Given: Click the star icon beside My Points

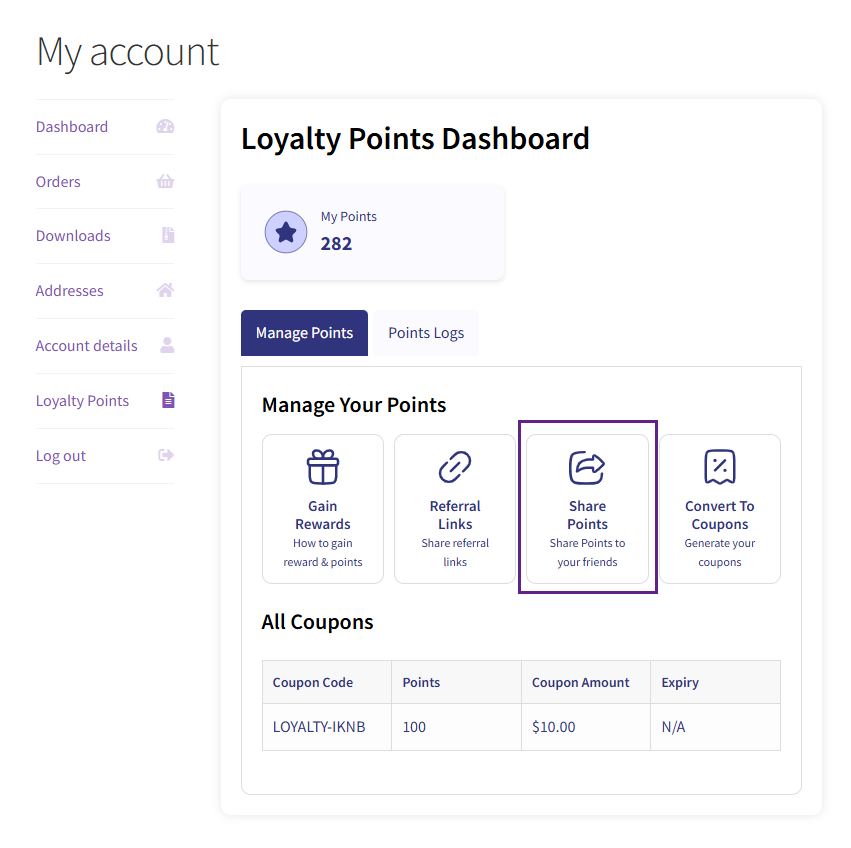Looking at the screenshot, I should (x=286, y=232).
